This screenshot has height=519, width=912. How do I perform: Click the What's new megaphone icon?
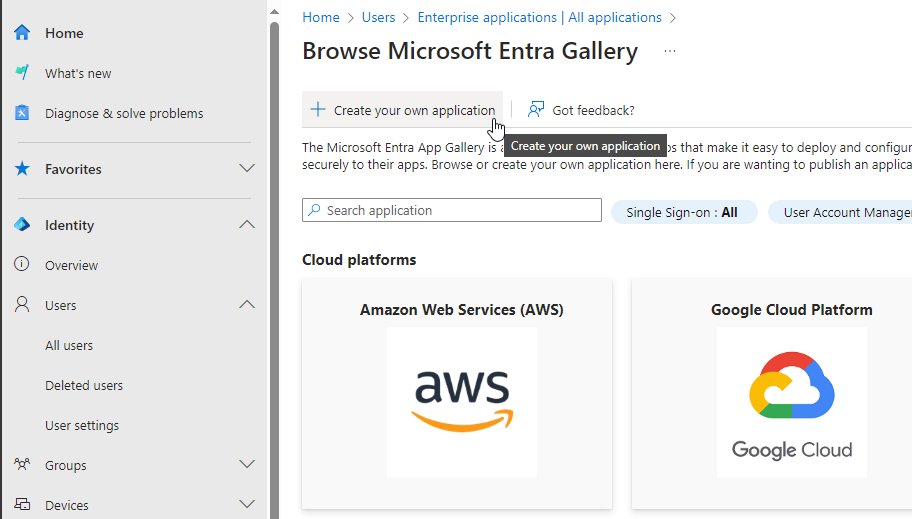click(22, 72)
